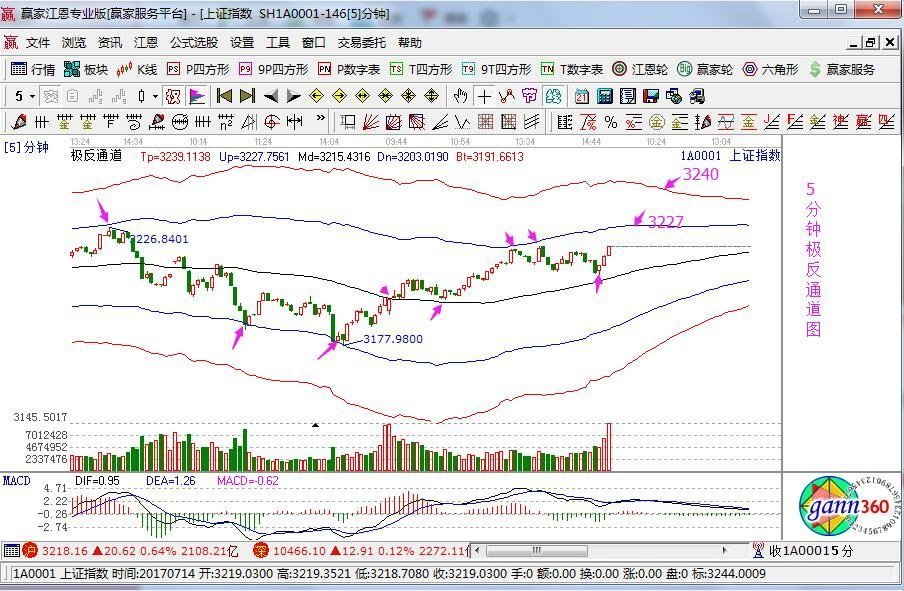
Task: Open 赢家服务 with the dollar icon
Action: click(x=842, y=69)
